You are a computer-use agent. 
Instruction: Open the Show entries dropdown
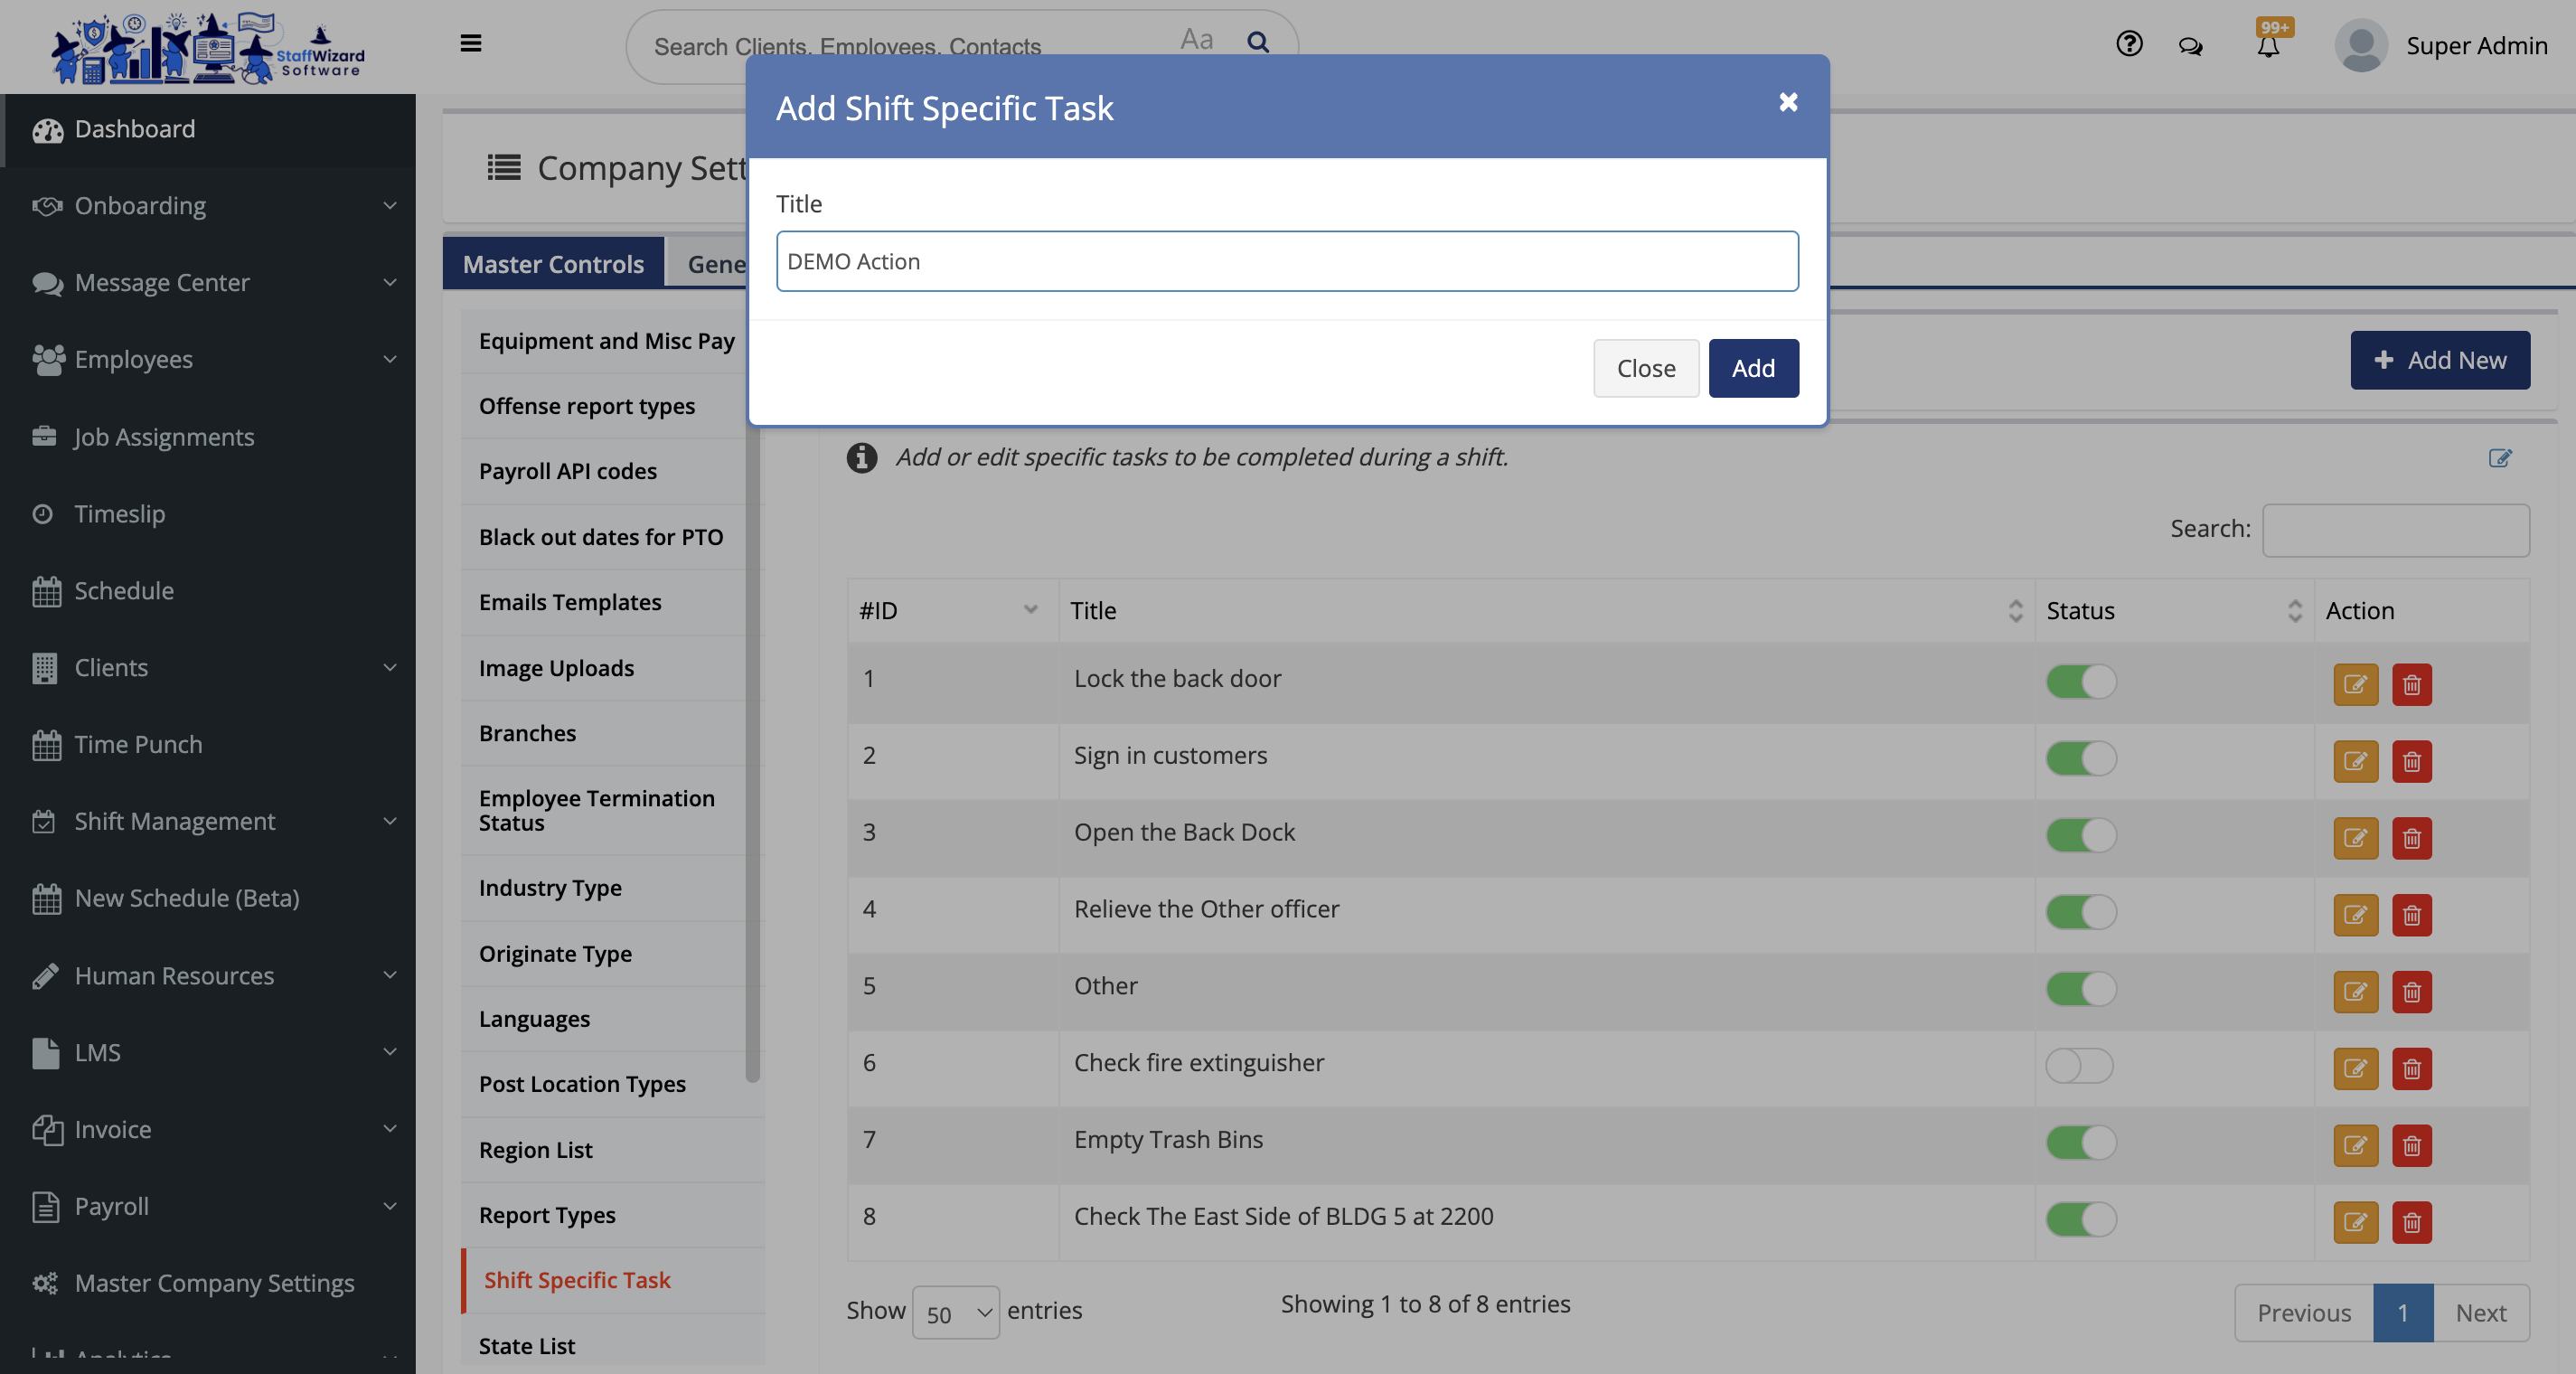(955, 1313)
